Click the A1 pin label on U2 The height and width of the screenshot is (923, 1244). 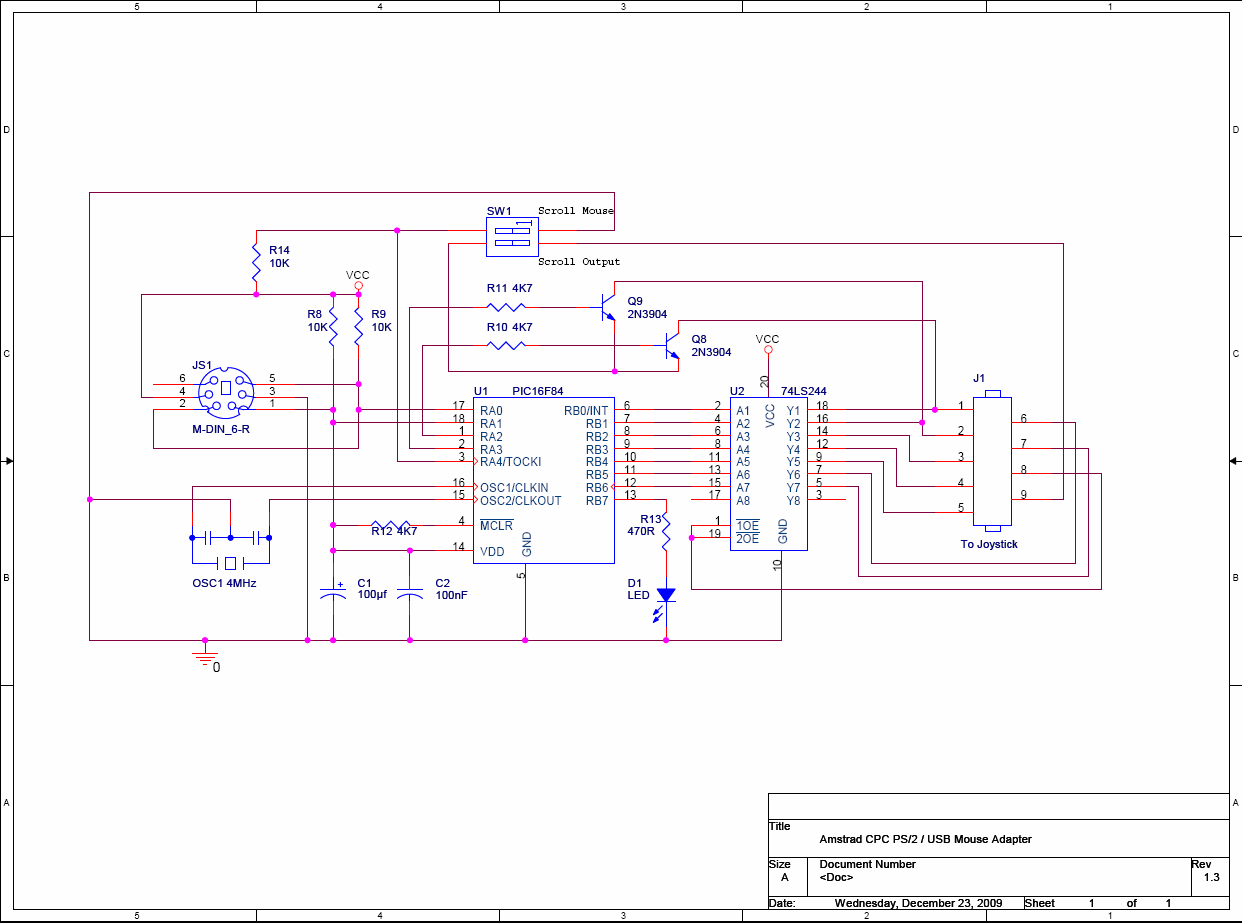pyautogui.click(x=743, y=410)
